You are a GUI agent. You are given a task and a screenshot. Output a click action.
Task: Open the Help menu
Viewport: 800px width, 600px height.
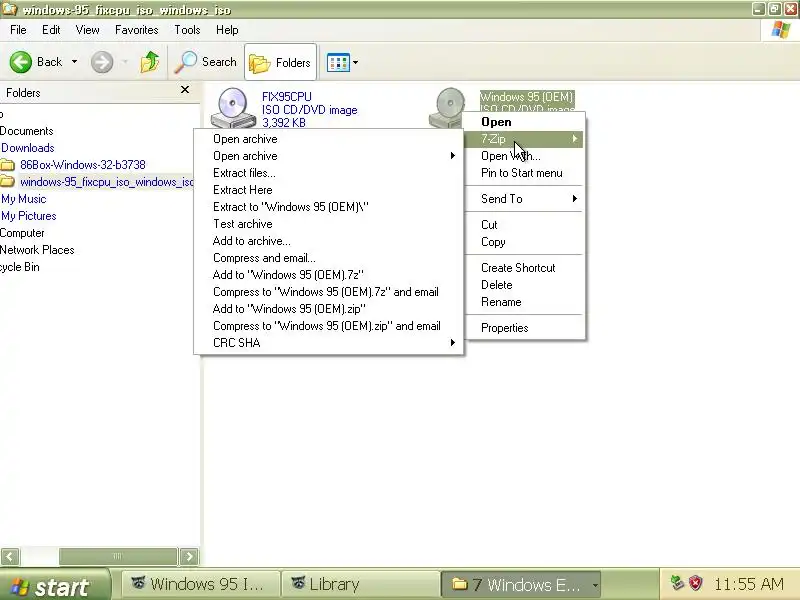(x=227, y=30)
